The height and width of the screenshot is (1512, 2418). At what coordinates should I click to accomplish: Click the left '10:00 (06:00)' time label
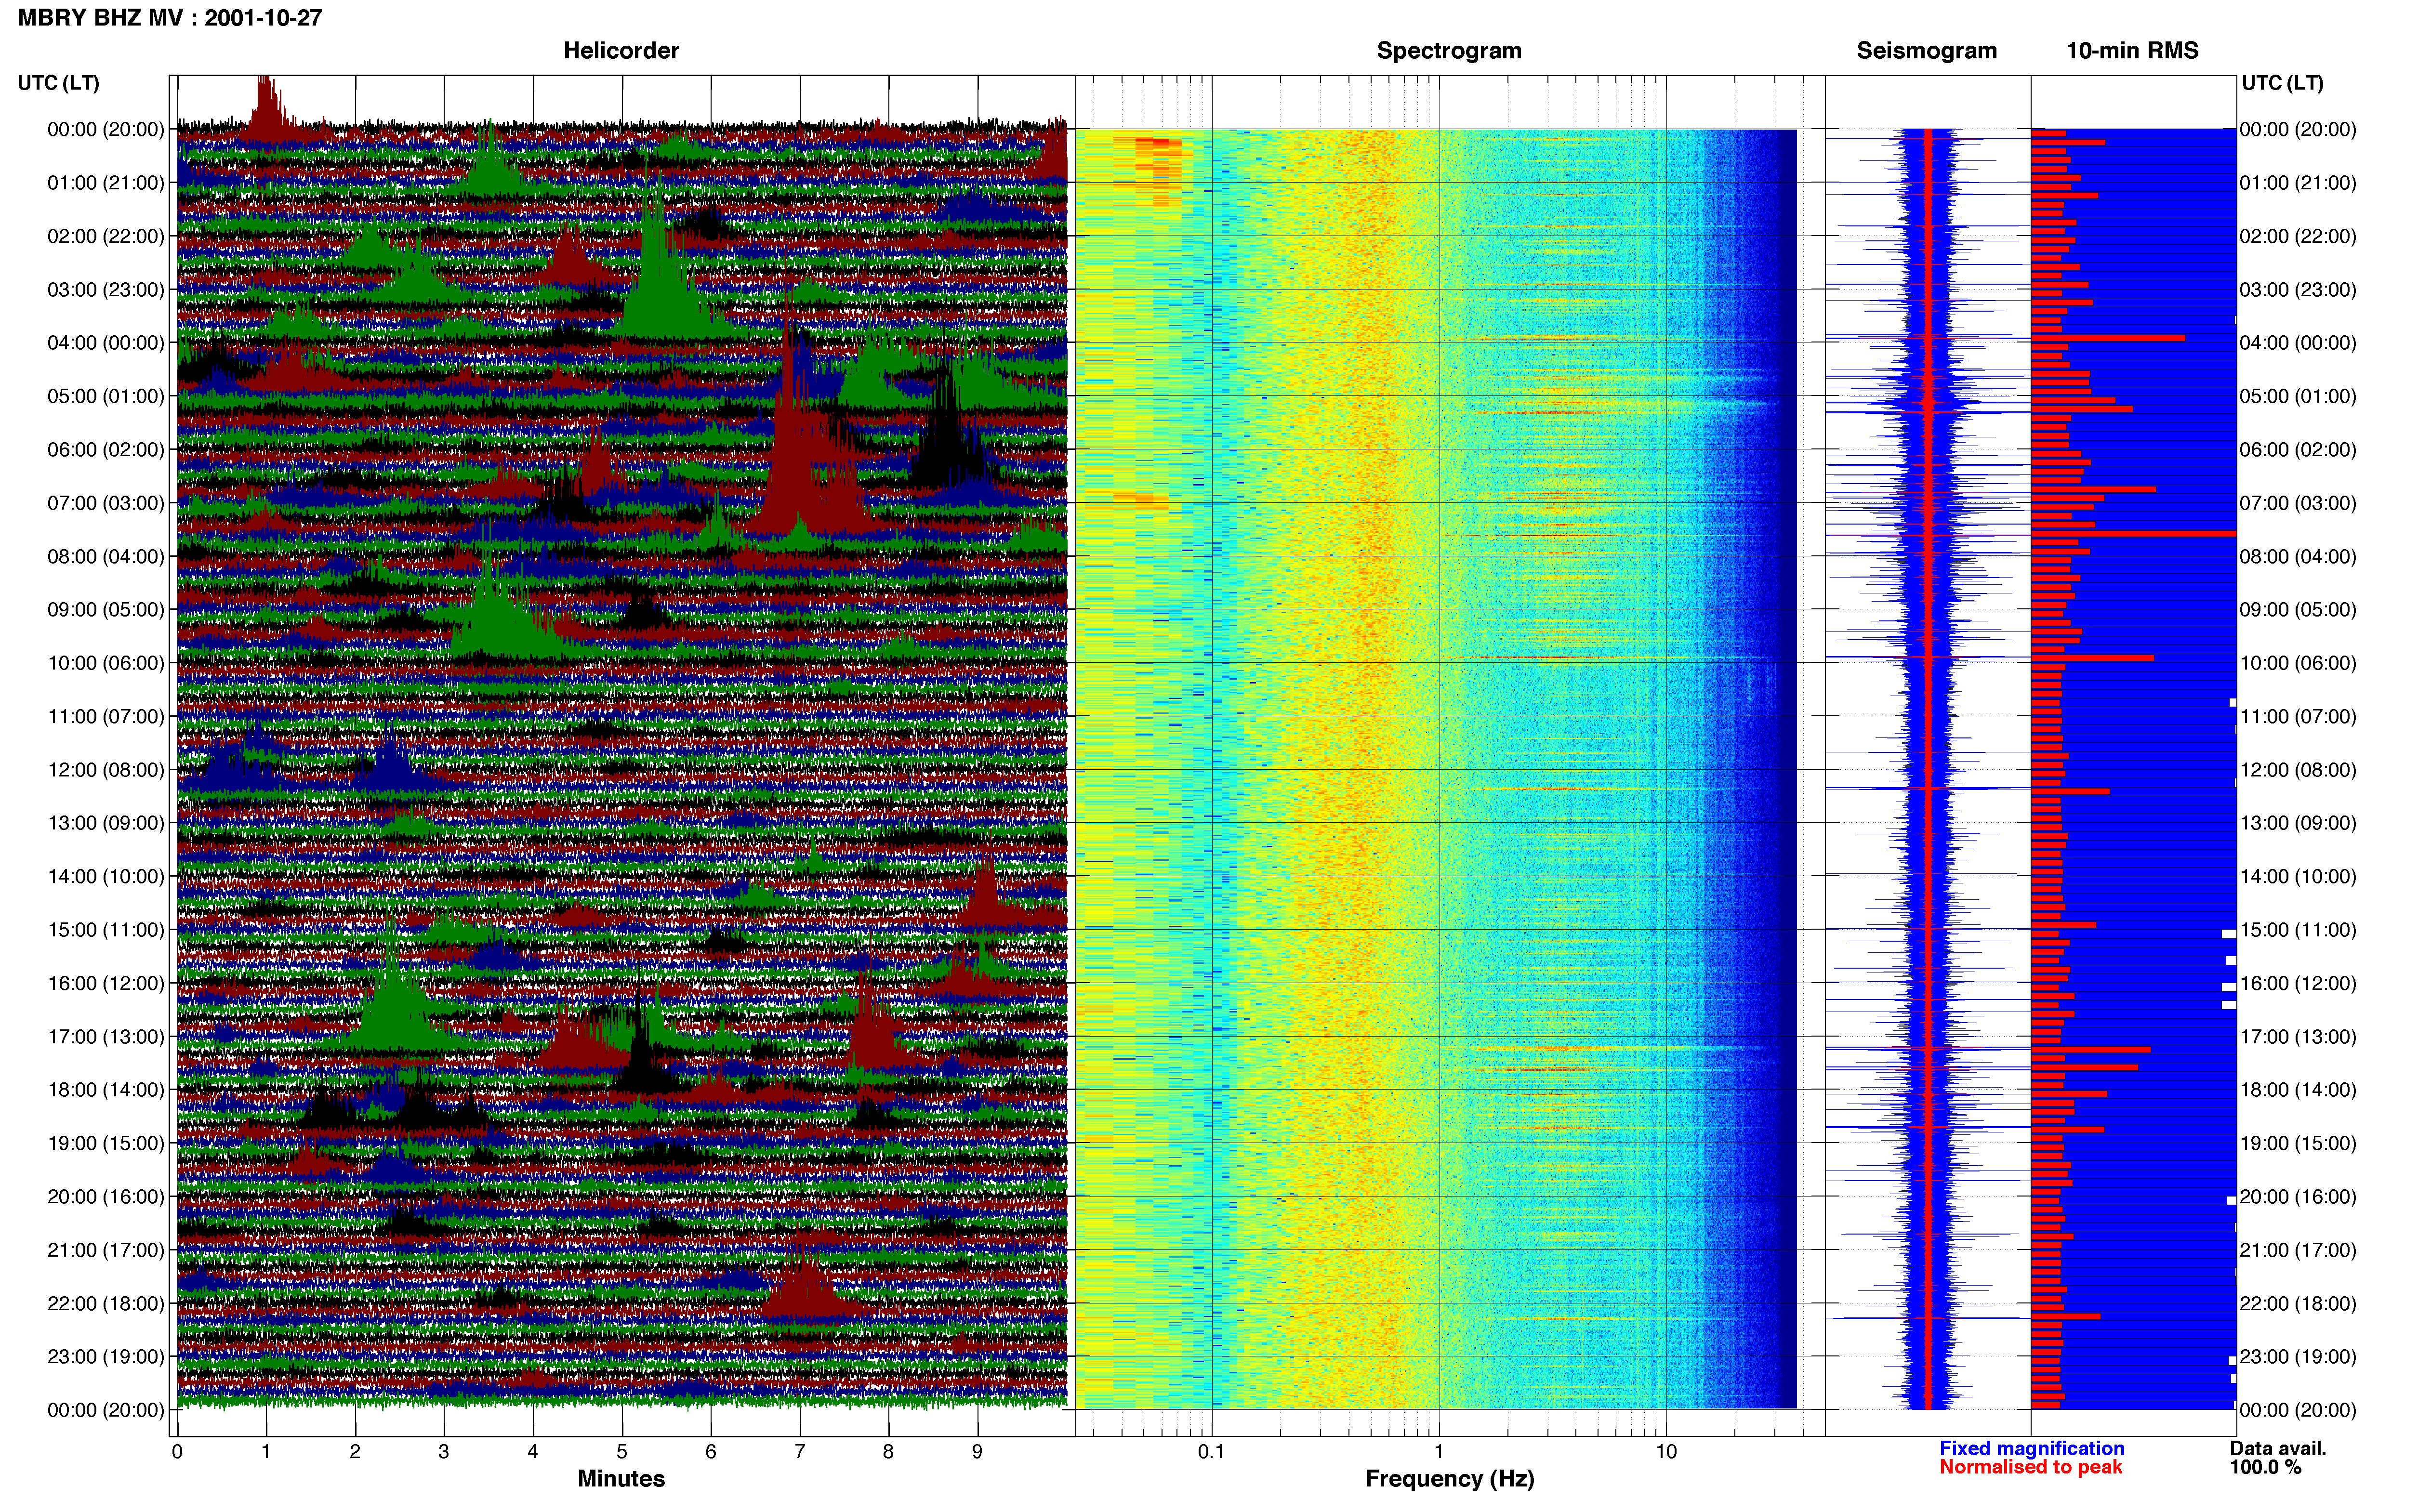[x=106, y=663]
